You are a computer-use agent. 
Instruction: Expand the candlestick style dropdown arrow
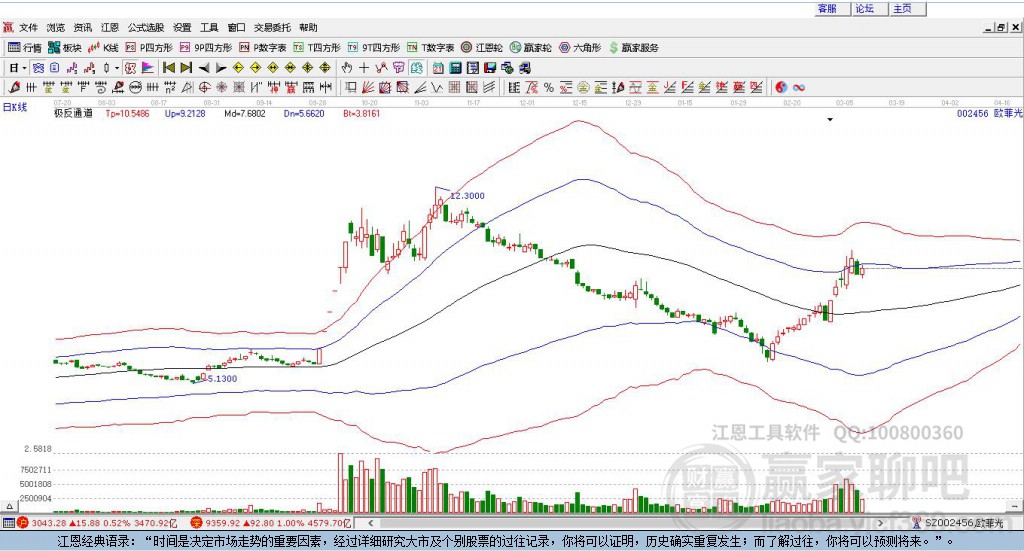coord(117,68)
